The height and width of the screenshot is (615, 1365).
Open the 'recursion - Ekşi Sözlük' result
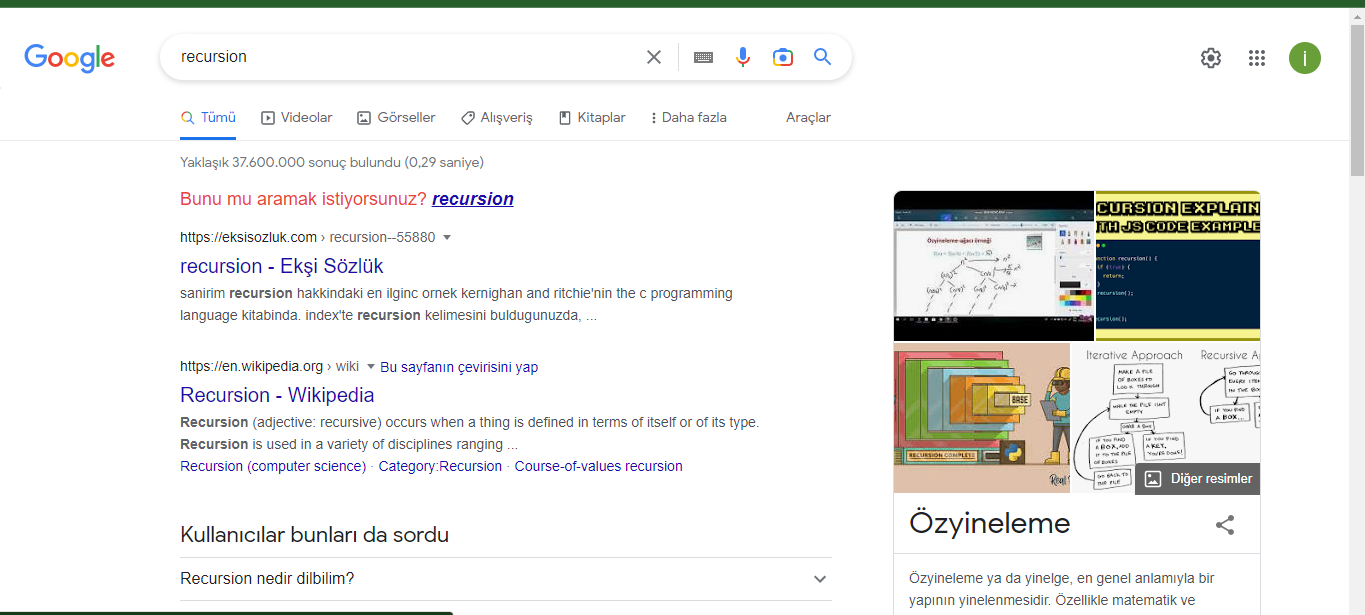coord(280,266)
